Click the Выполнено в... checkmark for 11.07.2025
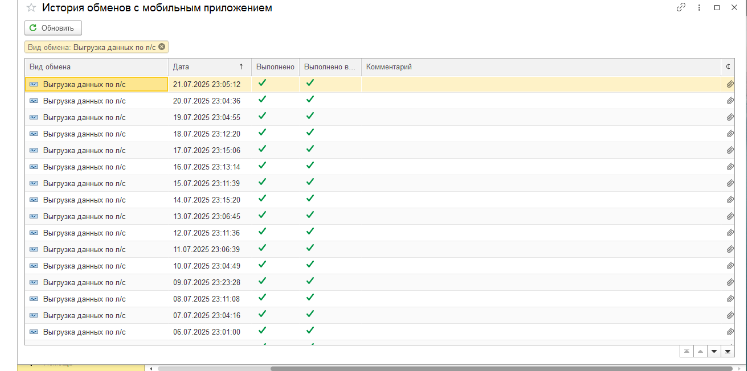Screen dimensions: 747x371 pyautogui.click(x=310, y=248)
